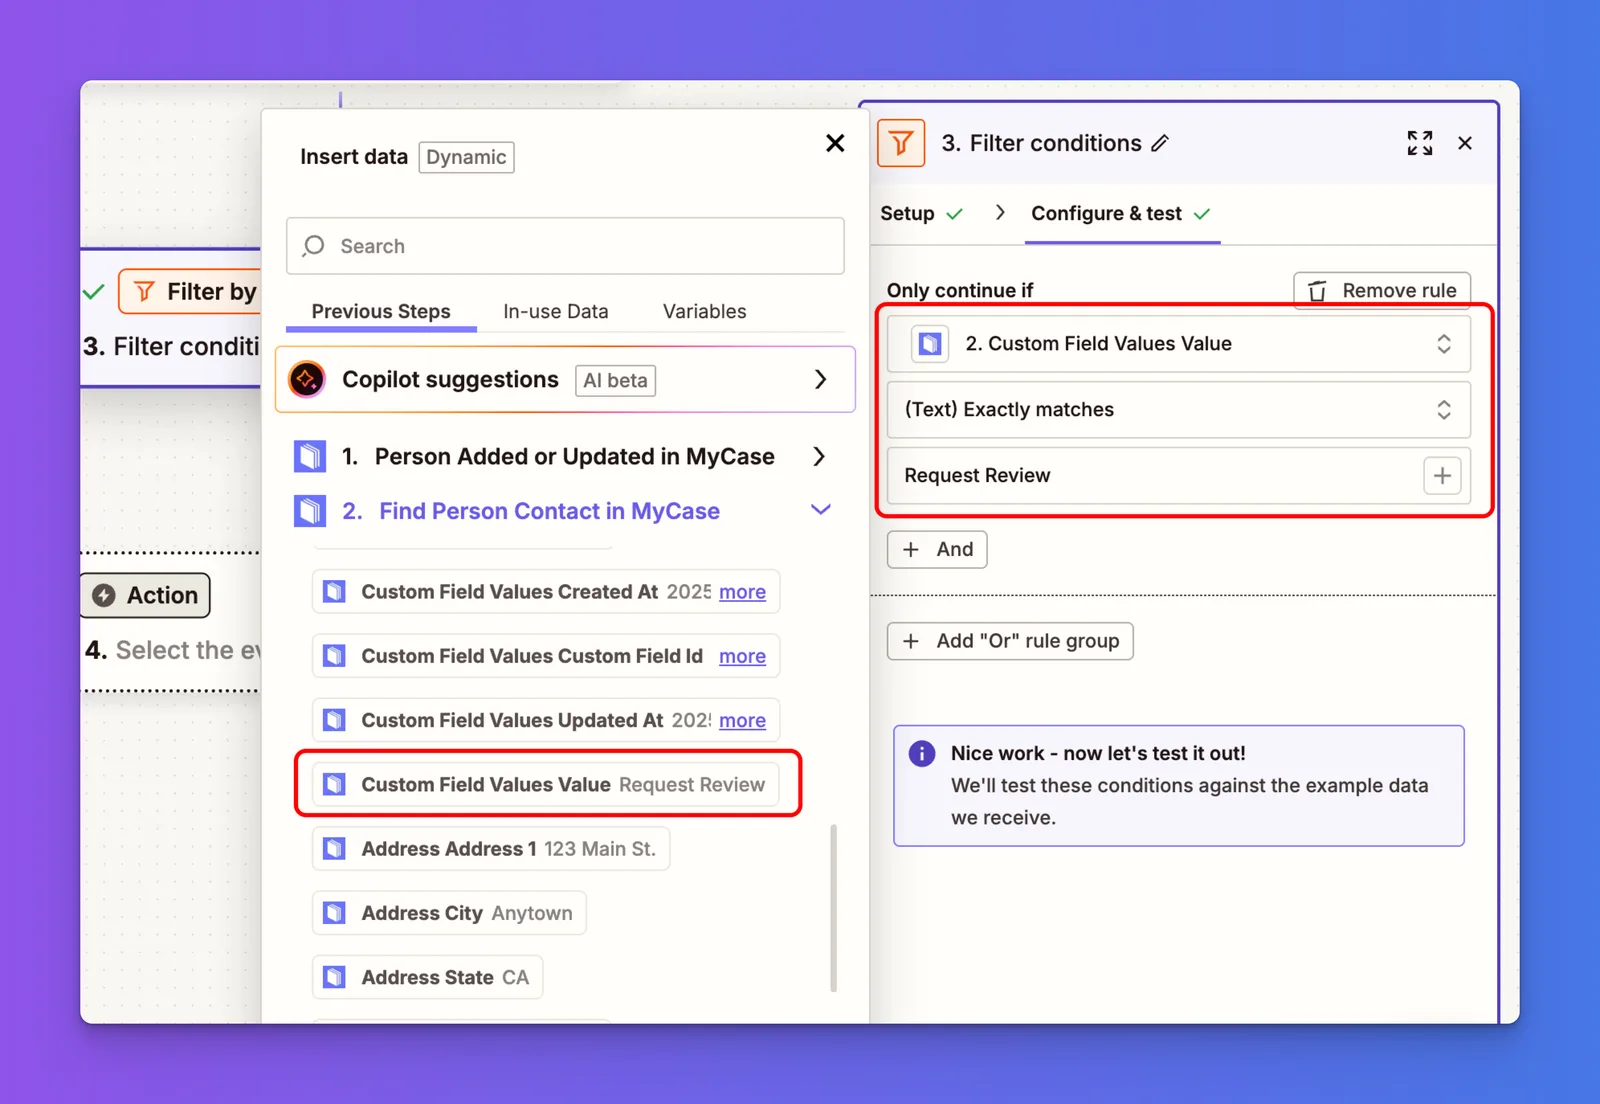Close the Insert data panel
This screenshot has width=1600, height=1104.
(x=835, y=143)
